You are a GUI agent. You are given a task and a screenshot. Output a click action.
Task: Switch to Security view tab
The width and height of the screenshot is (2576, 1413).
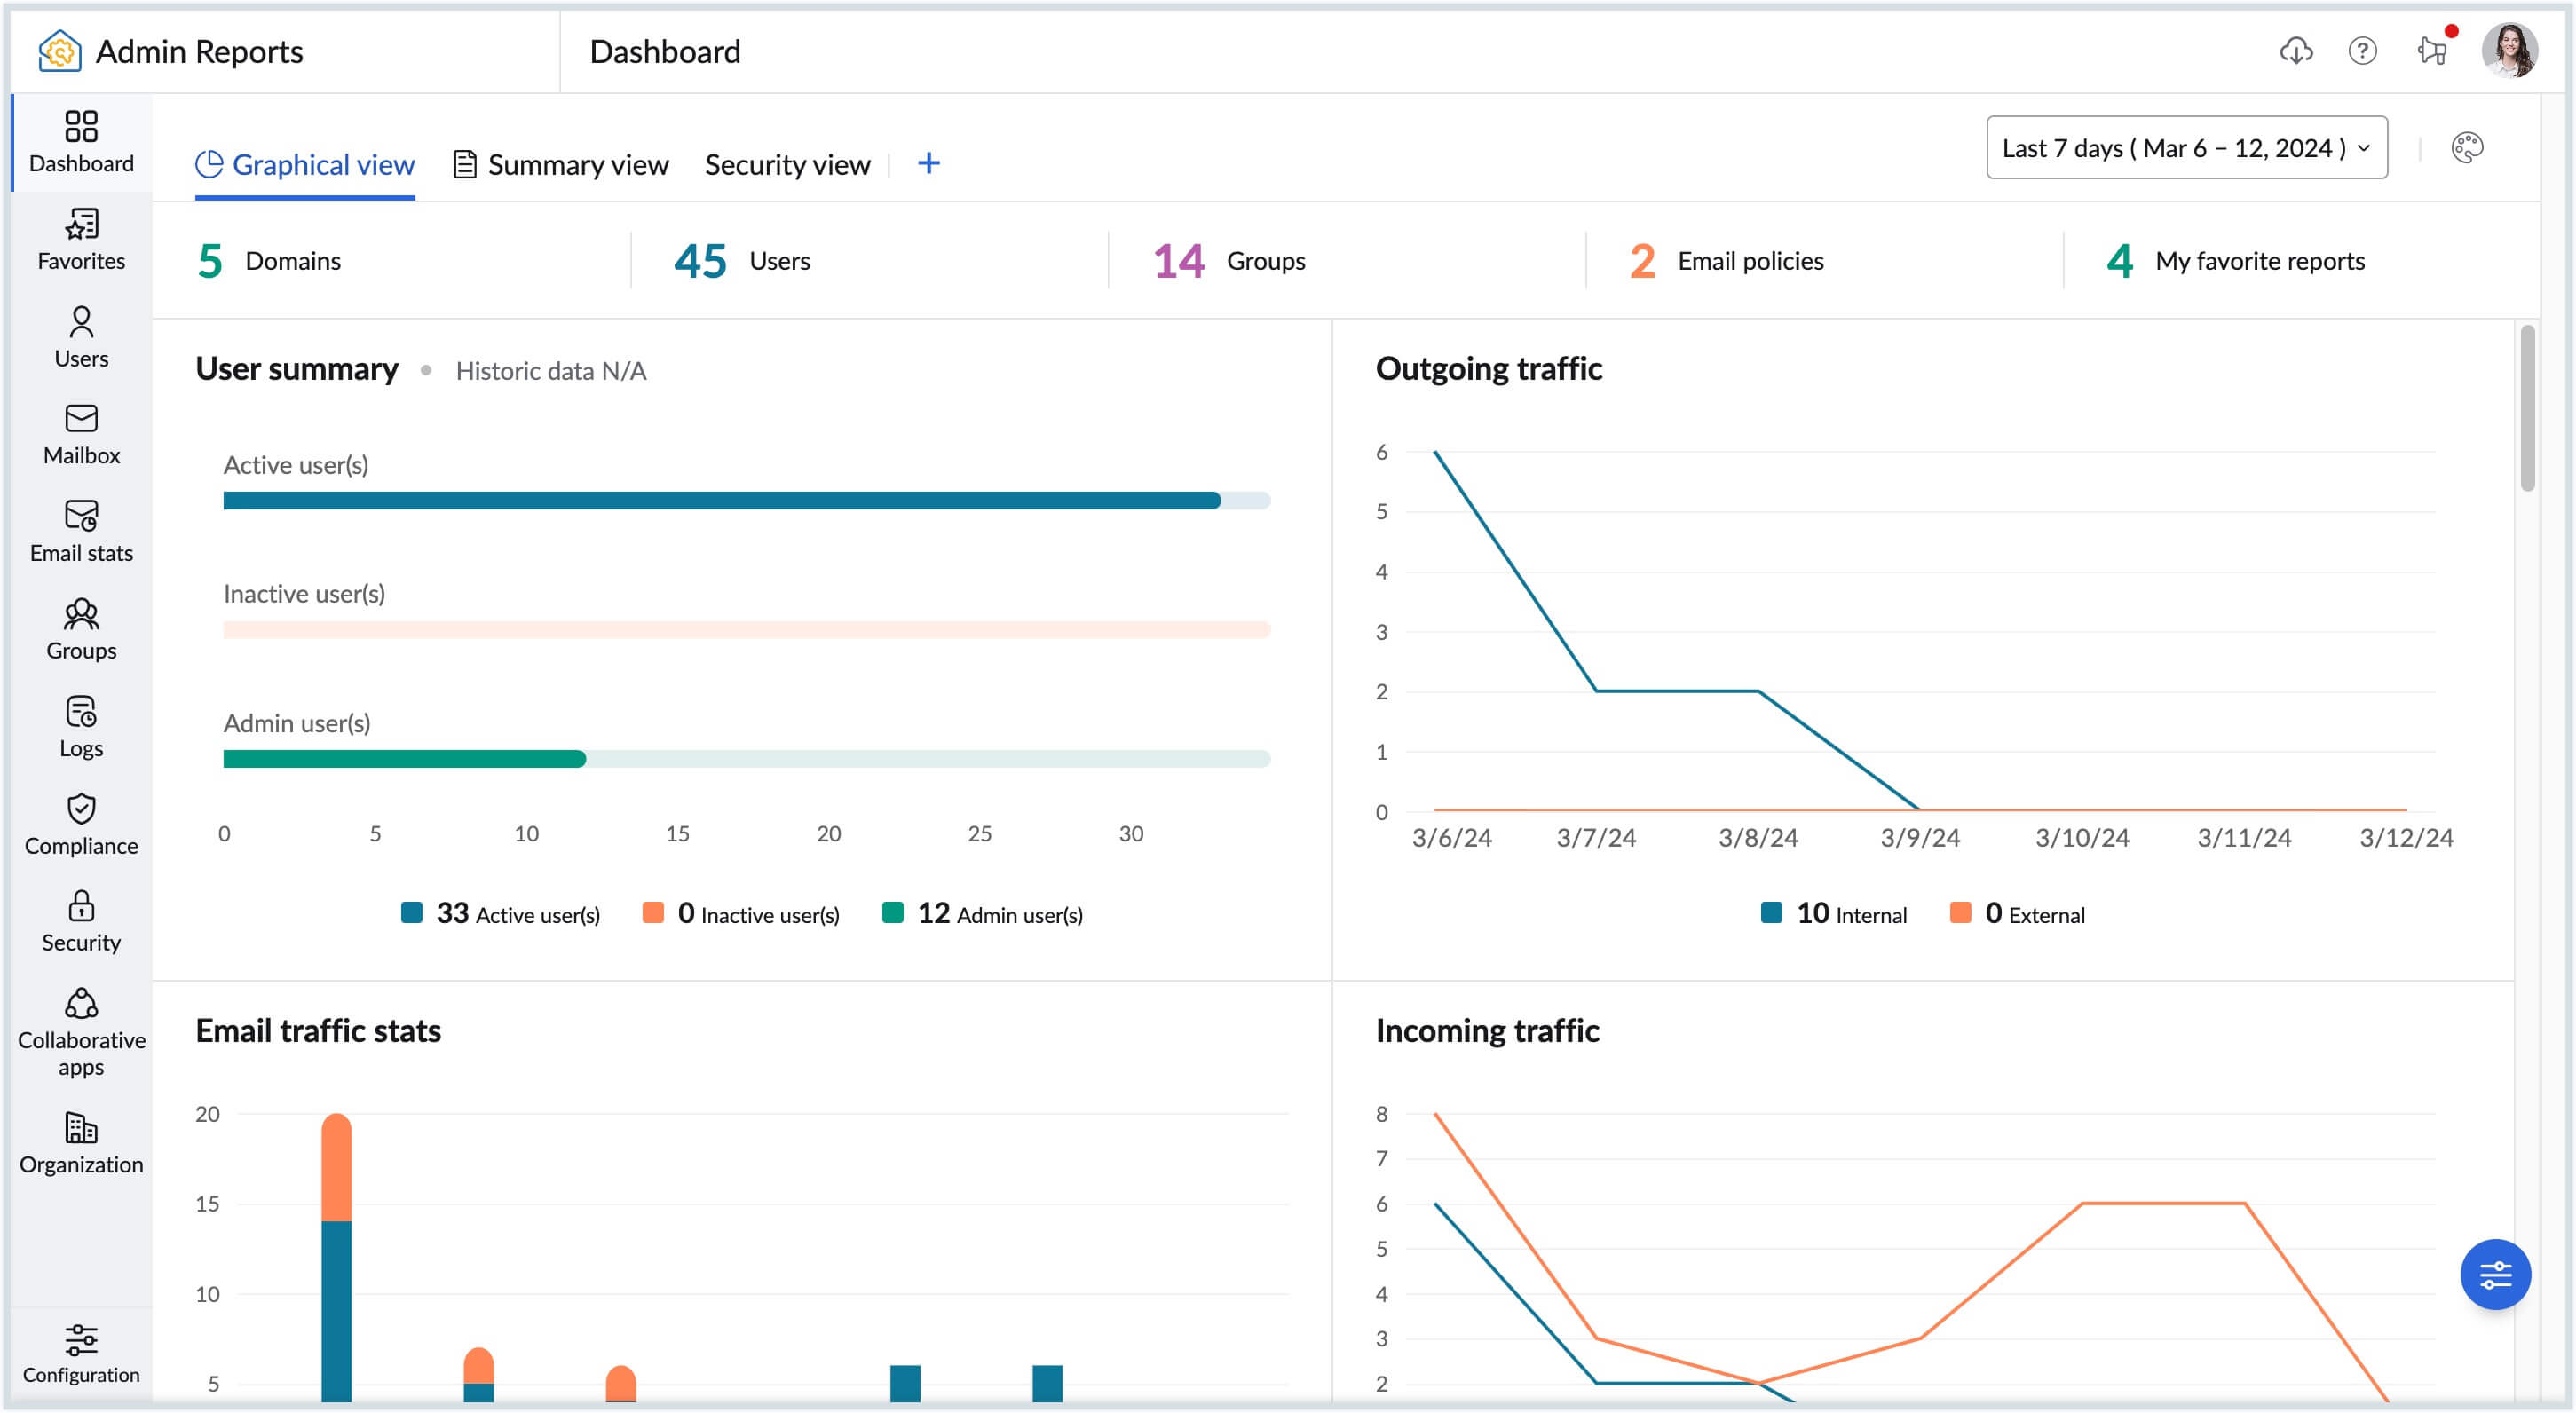pos(788,162)
